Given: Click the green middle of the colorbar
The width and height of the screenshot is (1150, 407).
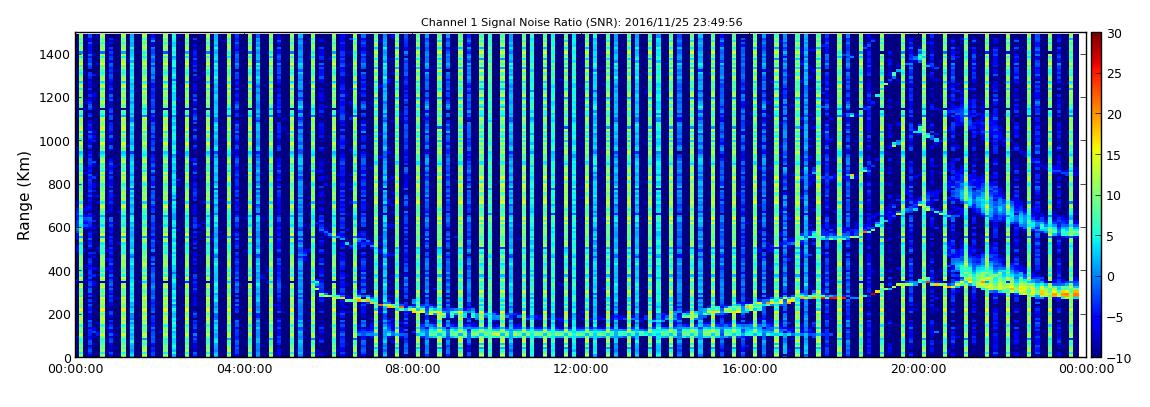Looking at the screenshot, I should tap(1096, 195).
